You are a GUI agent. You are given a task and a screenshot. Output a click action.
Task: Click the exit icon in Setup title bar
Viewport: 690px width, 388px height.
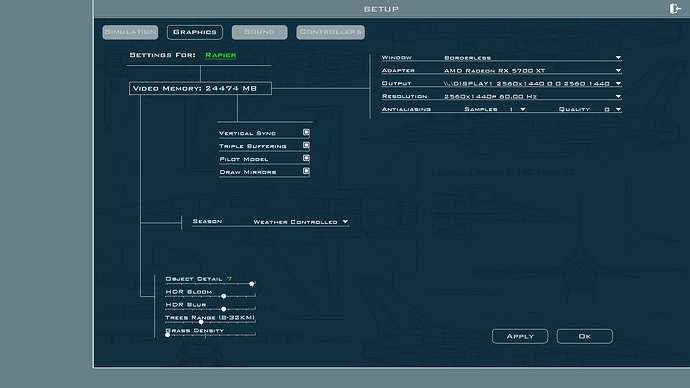pyautogui.click(x=675, y=8)
